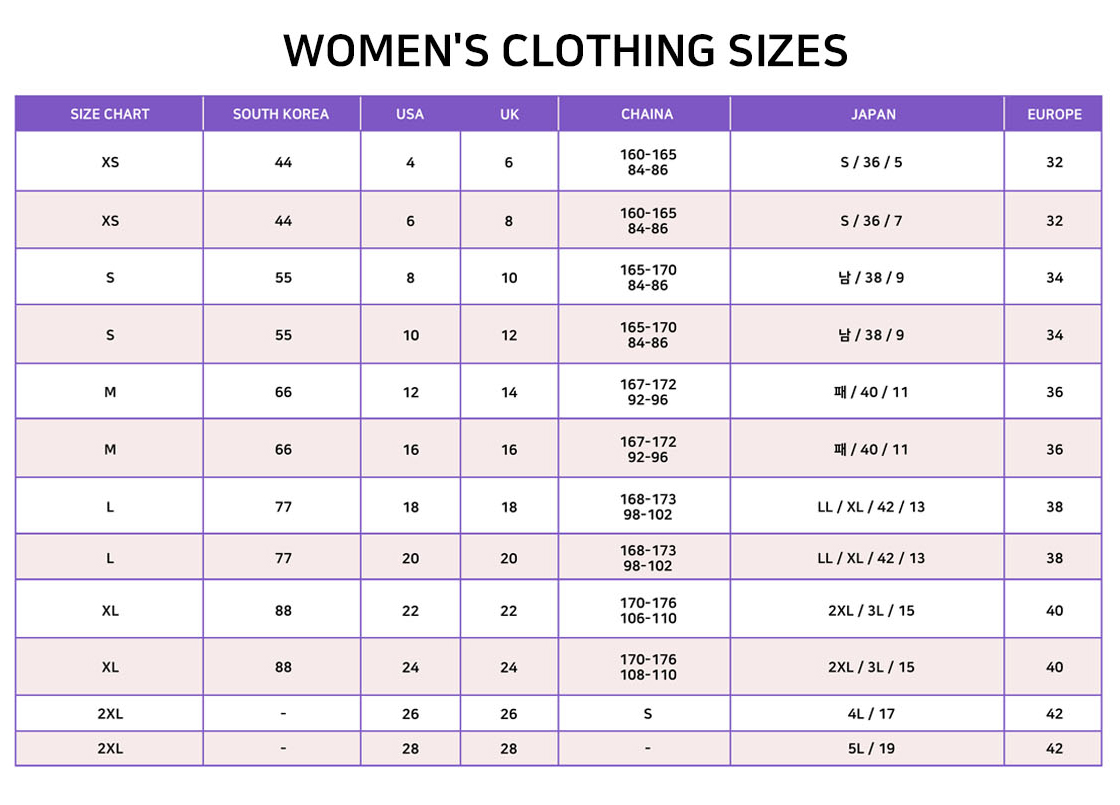1120x805 pixels.
Task: Select the Japan cell 4L / 17
Action: pos(871,714)
